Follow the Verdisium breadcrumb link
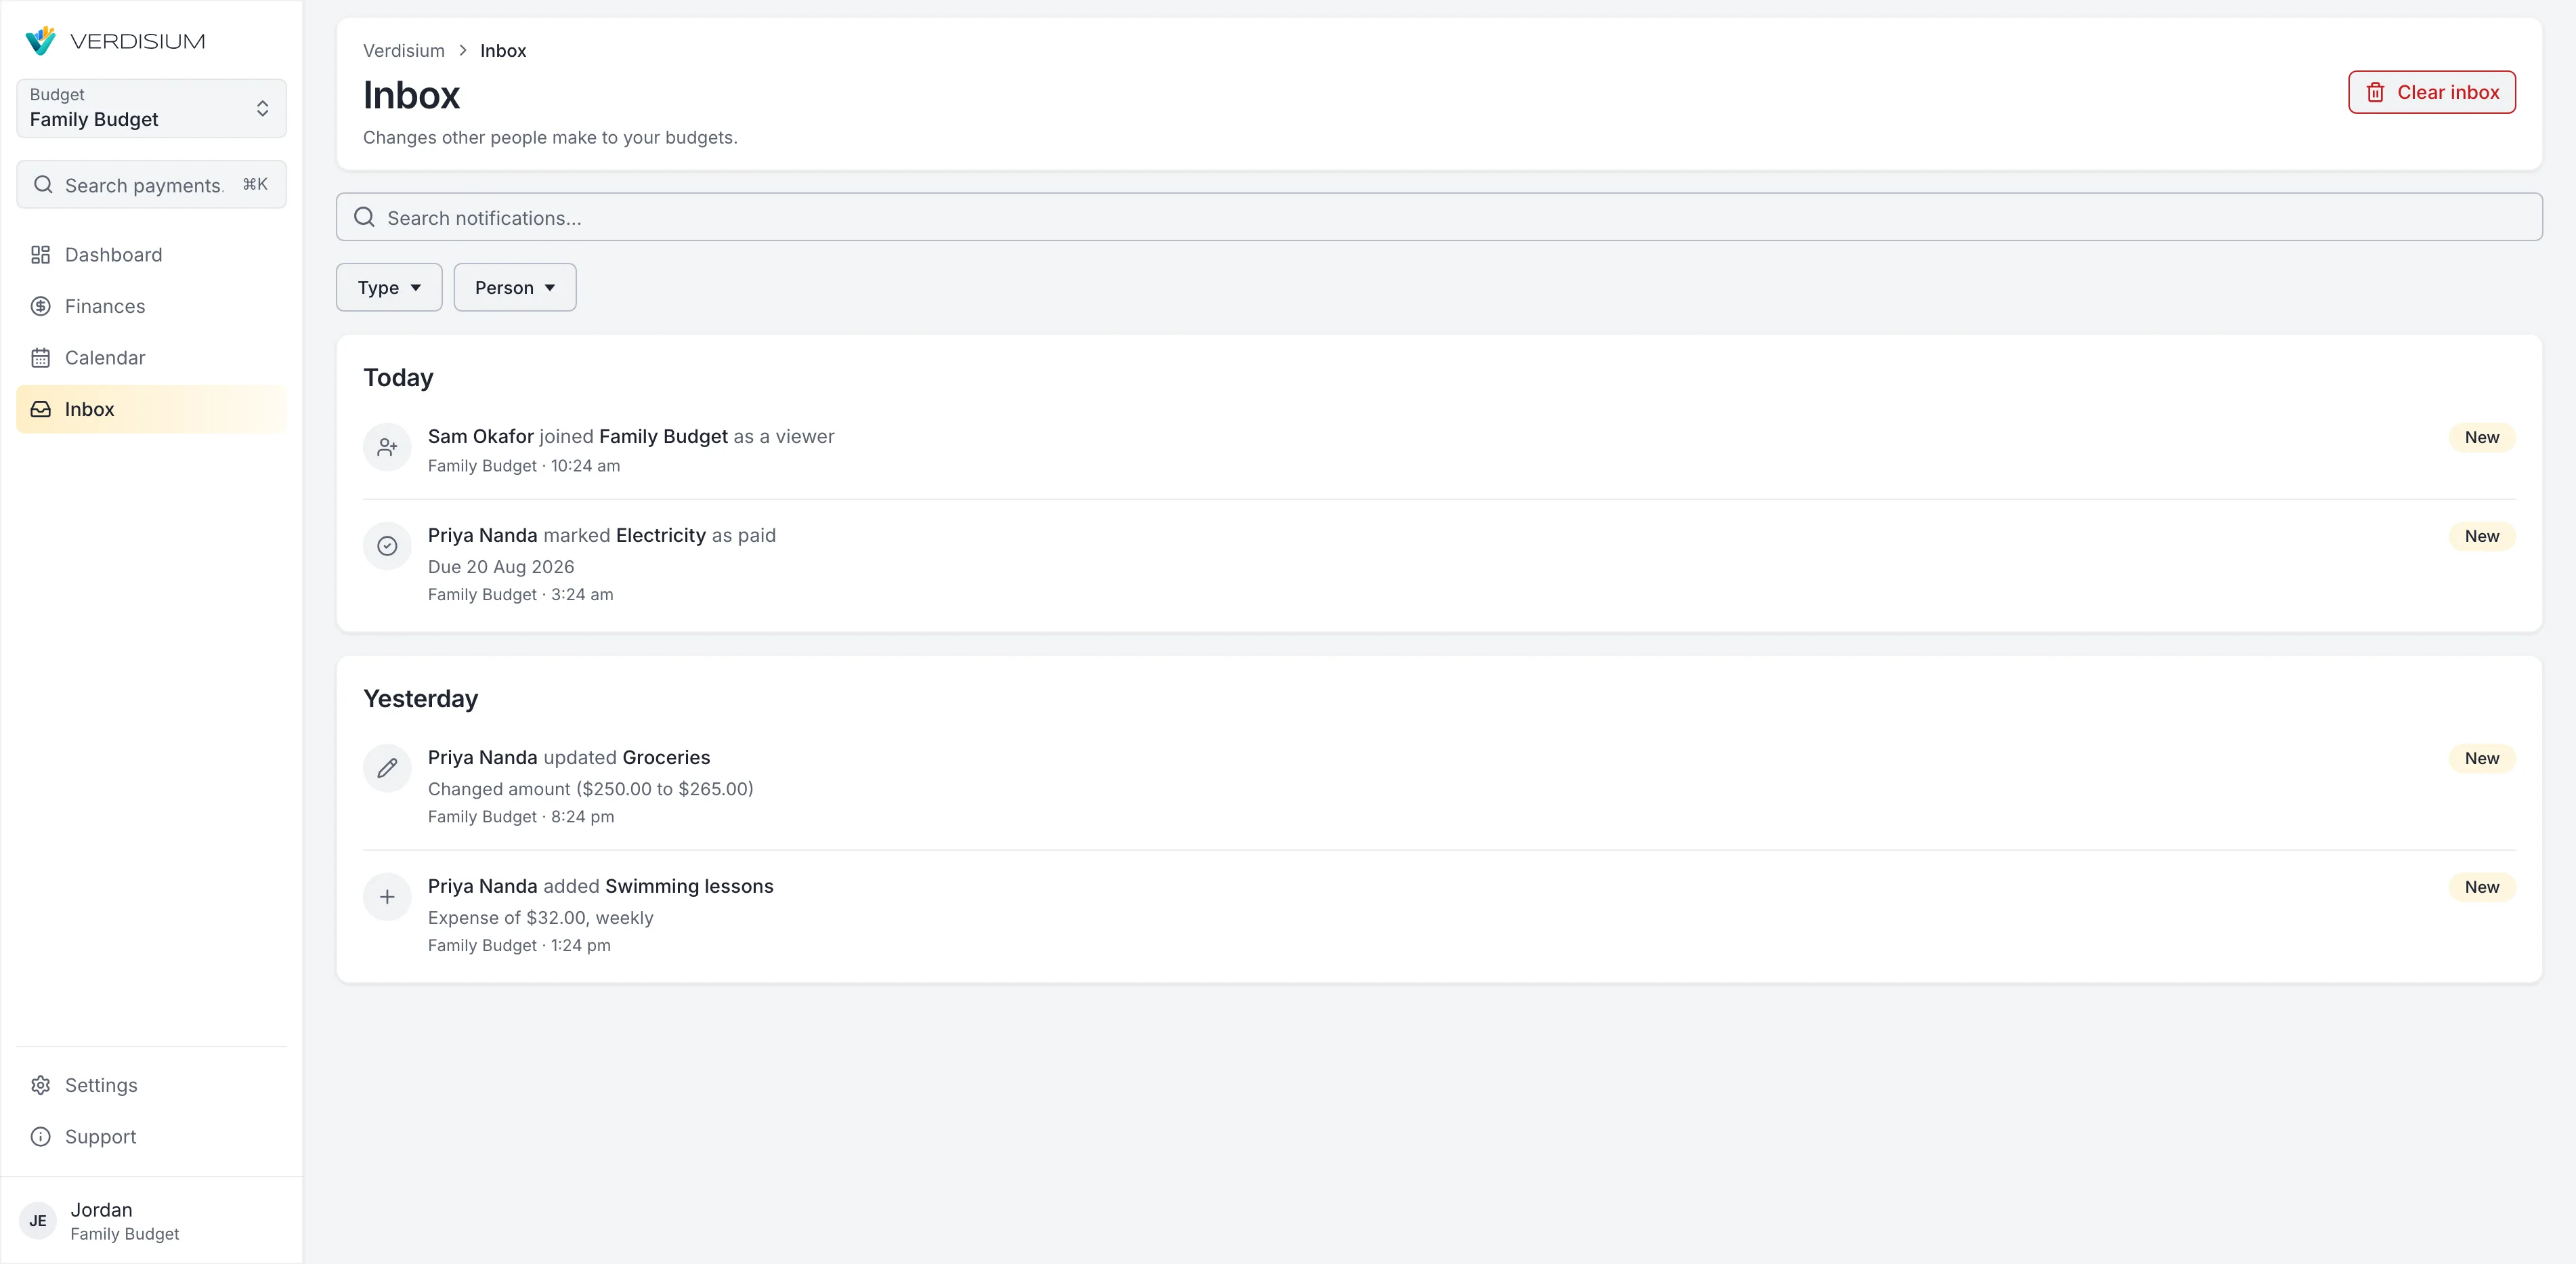This screenshot has width=2576, height=1264. click(x=404, y=50)
